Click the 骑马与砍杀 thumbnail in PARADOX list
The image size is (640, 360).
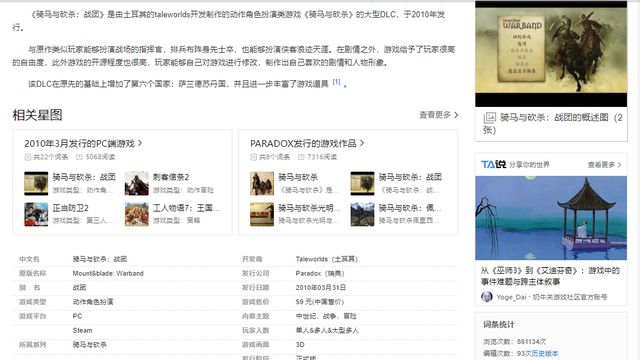[262, 184]
